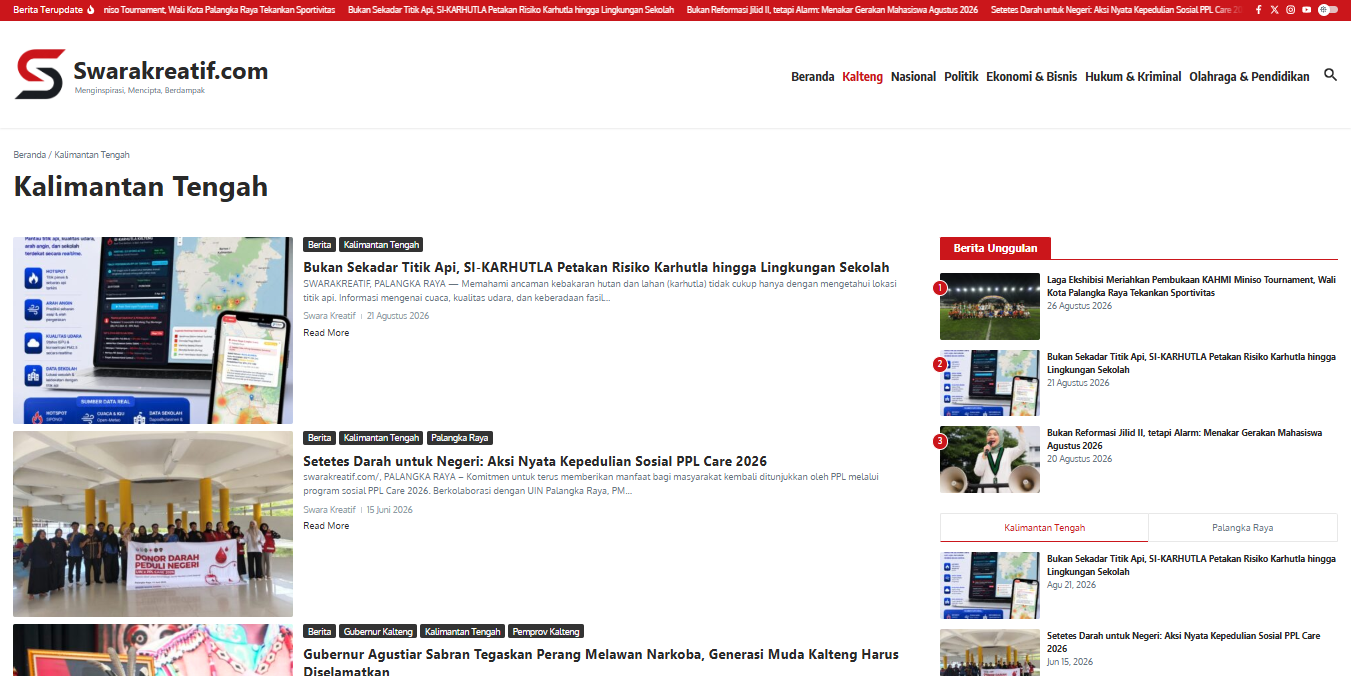This screenshot has height=676, width=1351.
Task: Open the featured article thumbnail numbered 3
Action: point(990,460)
